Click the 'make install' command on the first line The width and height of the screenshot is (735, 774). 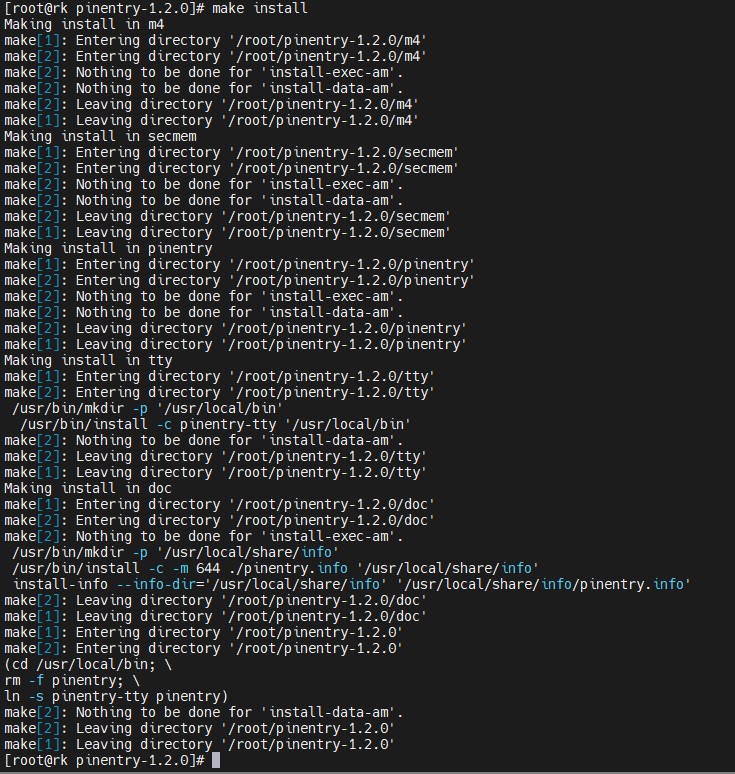click(x=260, y=8)
